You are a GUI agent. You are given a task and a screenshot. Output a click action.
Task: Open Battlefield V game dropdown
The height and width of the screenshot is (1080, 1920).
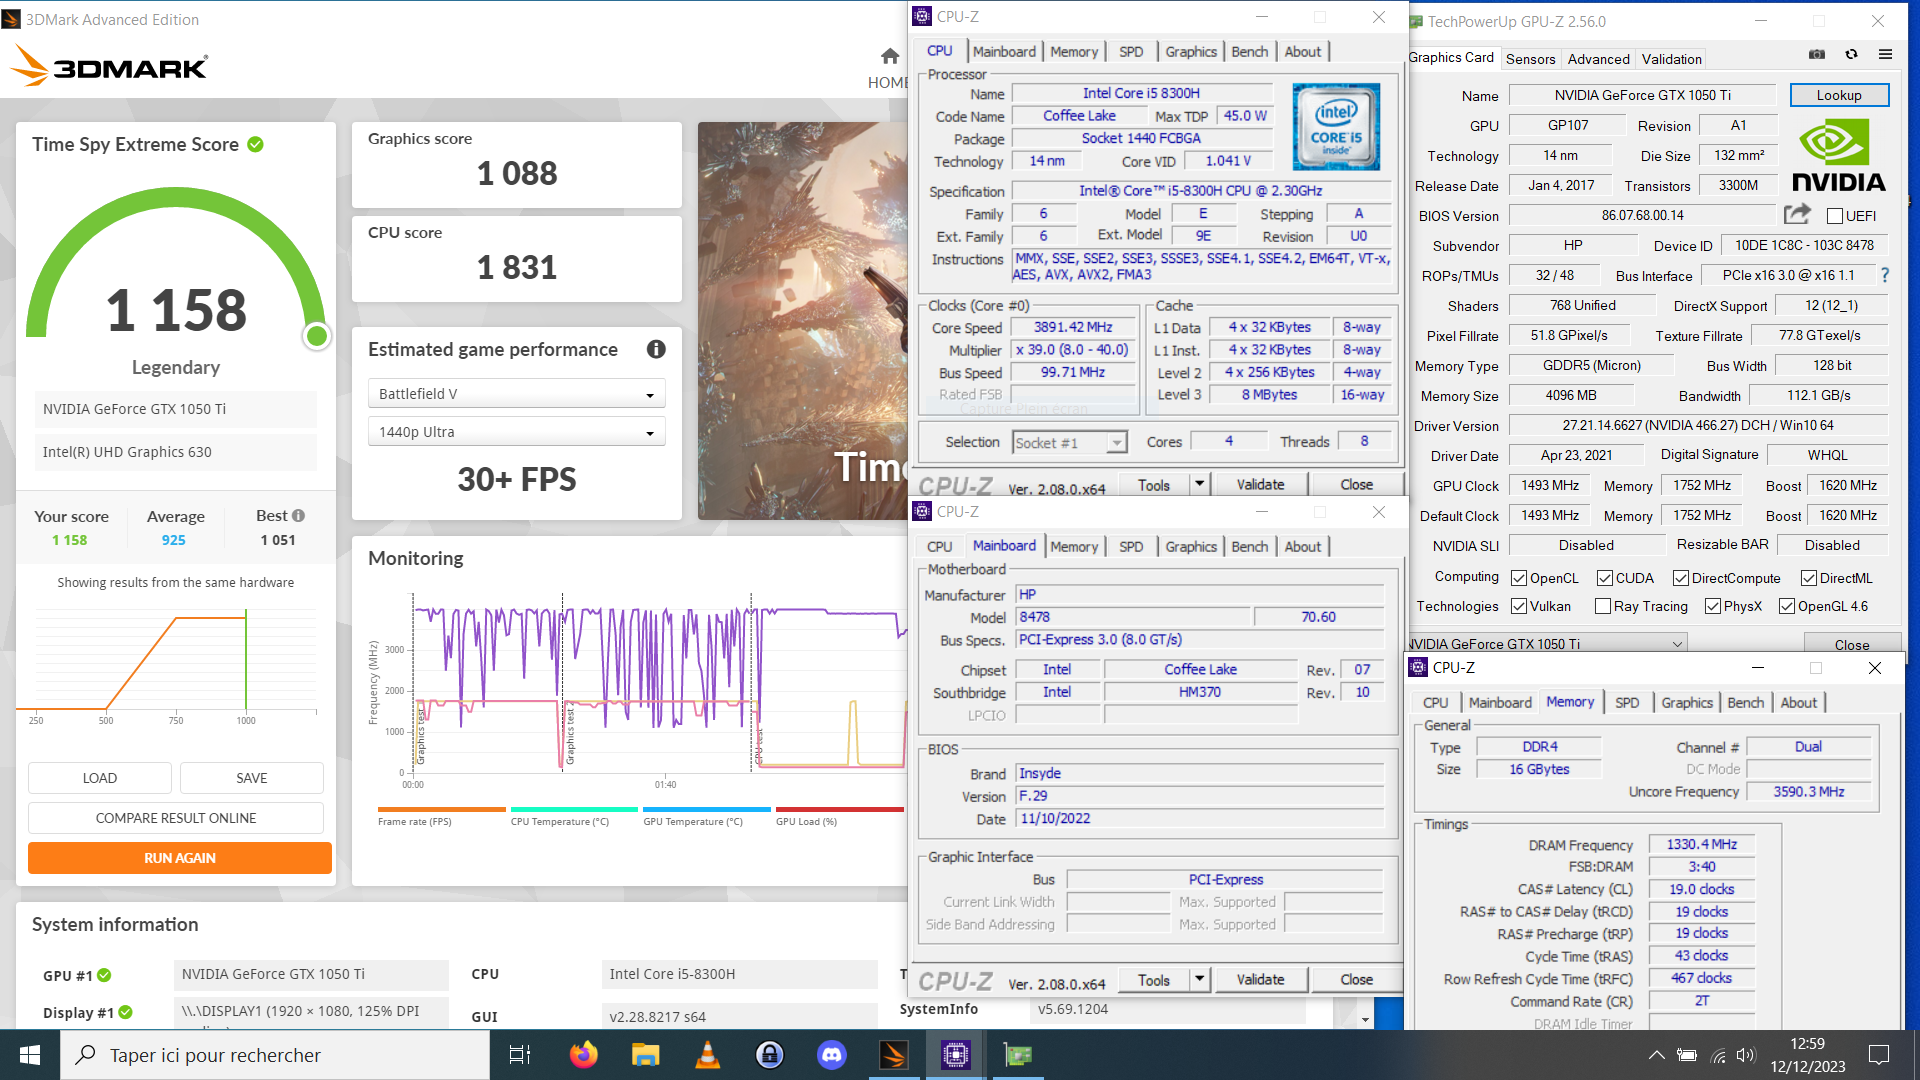(x=516, y=394)
